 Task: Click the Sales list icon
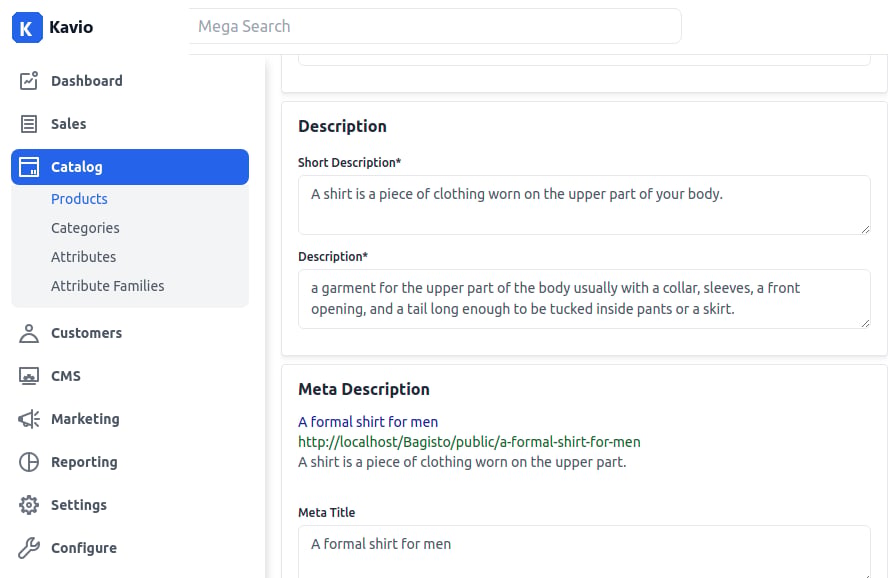coord(29,124)
